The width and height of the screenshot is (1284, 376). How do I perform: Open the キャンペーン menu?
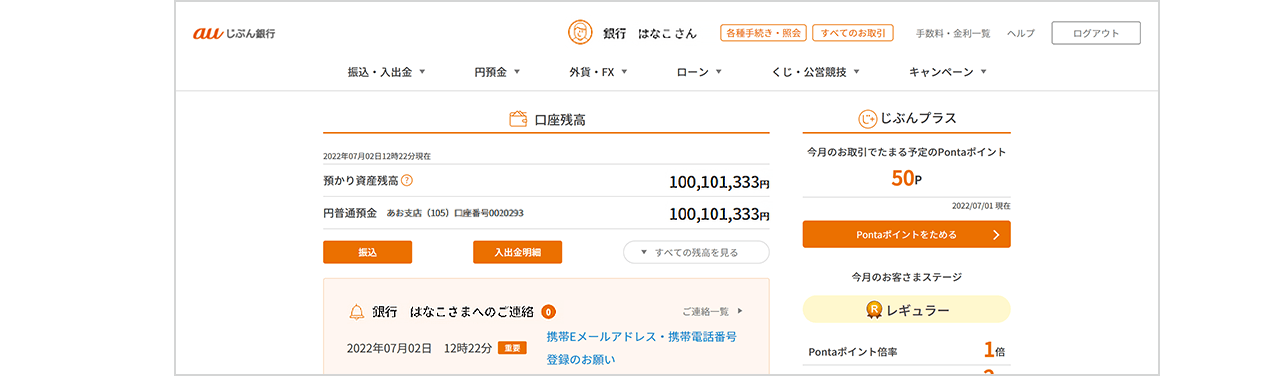point(948,72)
